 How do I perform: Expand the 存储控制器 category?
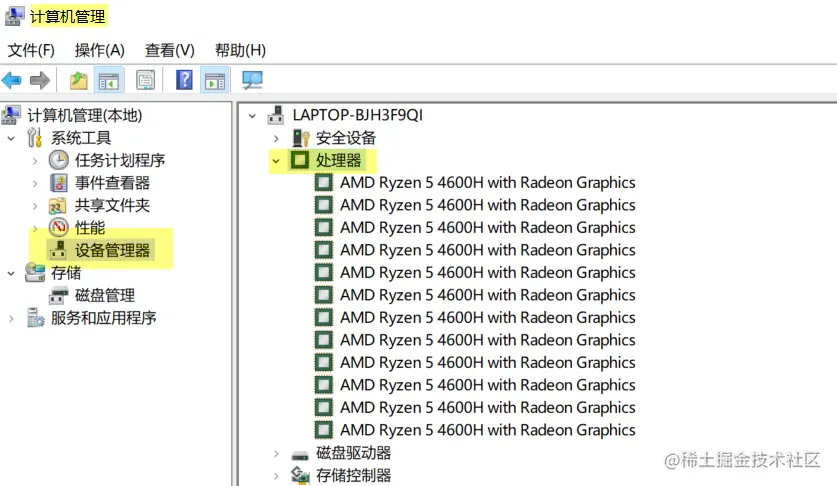(276, 475)
